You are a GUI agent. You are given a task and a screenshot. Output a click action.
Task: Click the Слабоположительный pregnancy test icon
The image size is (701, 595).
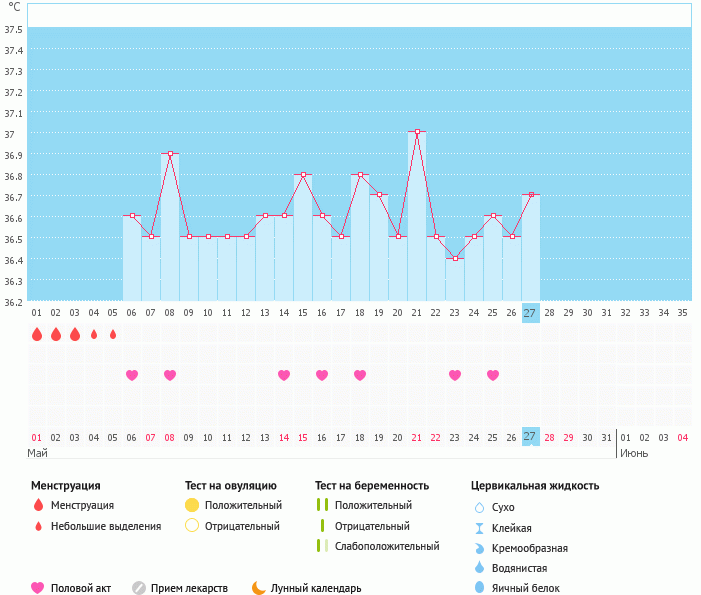[323, 546]
